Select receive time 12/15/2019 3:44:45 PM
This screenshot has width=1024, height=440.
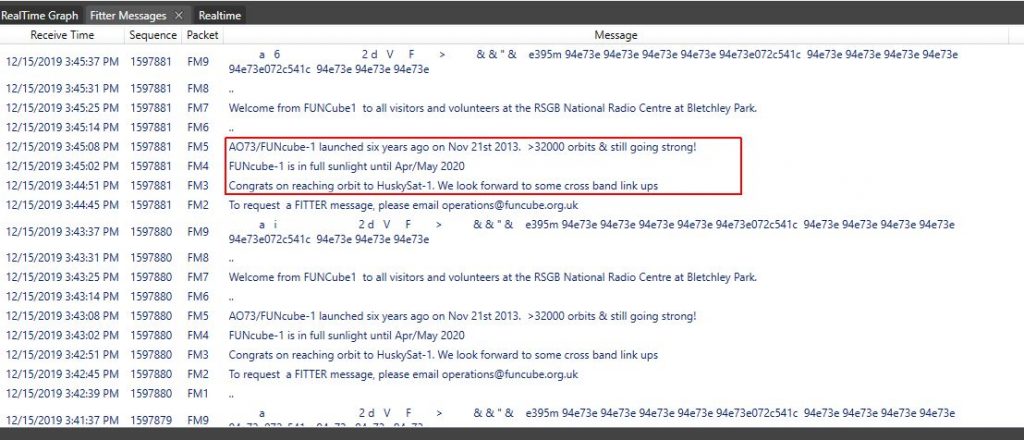click(x=63, y=206)
